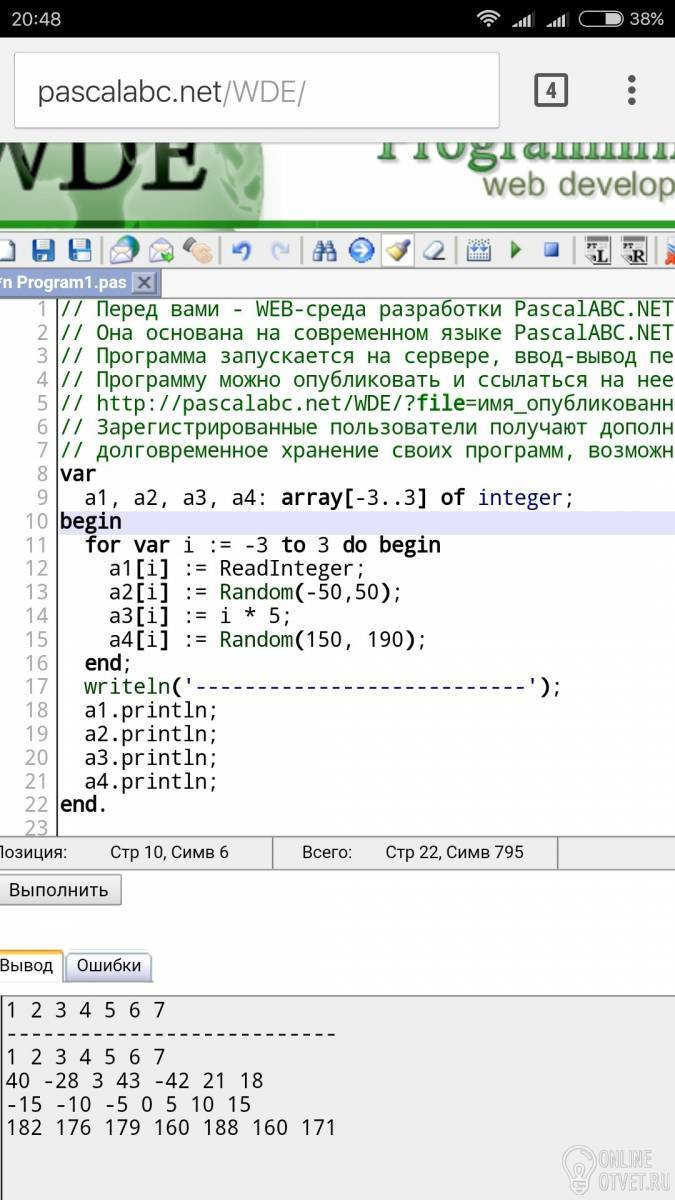Click the blue Stop program square
Image resolution: width=675 pixels, height=1200 pixels.
coord(551,250)
